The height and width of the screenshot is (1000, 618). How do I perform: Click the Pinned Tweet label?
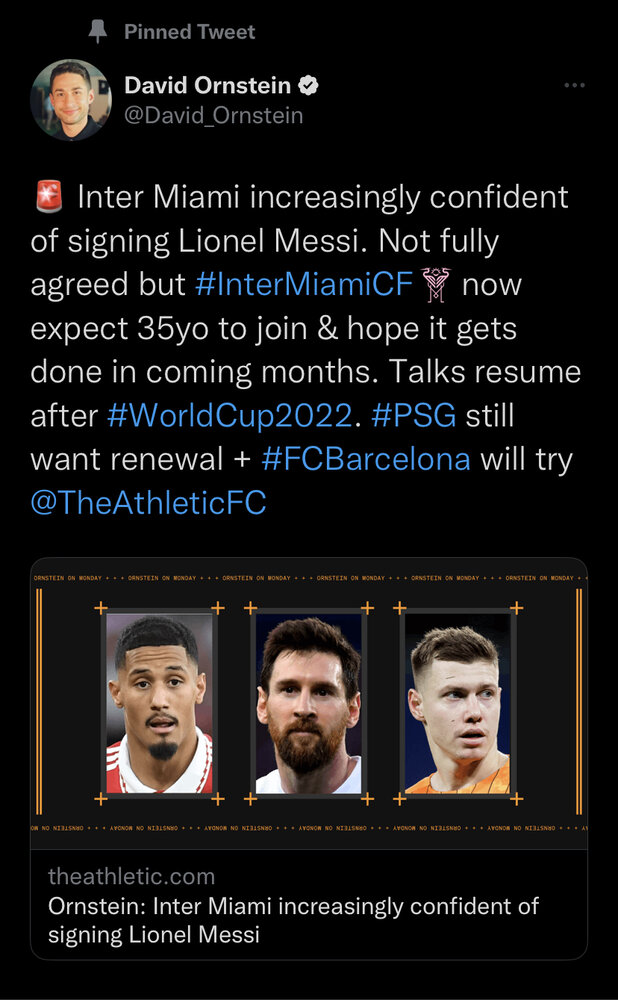click(189, 32)
